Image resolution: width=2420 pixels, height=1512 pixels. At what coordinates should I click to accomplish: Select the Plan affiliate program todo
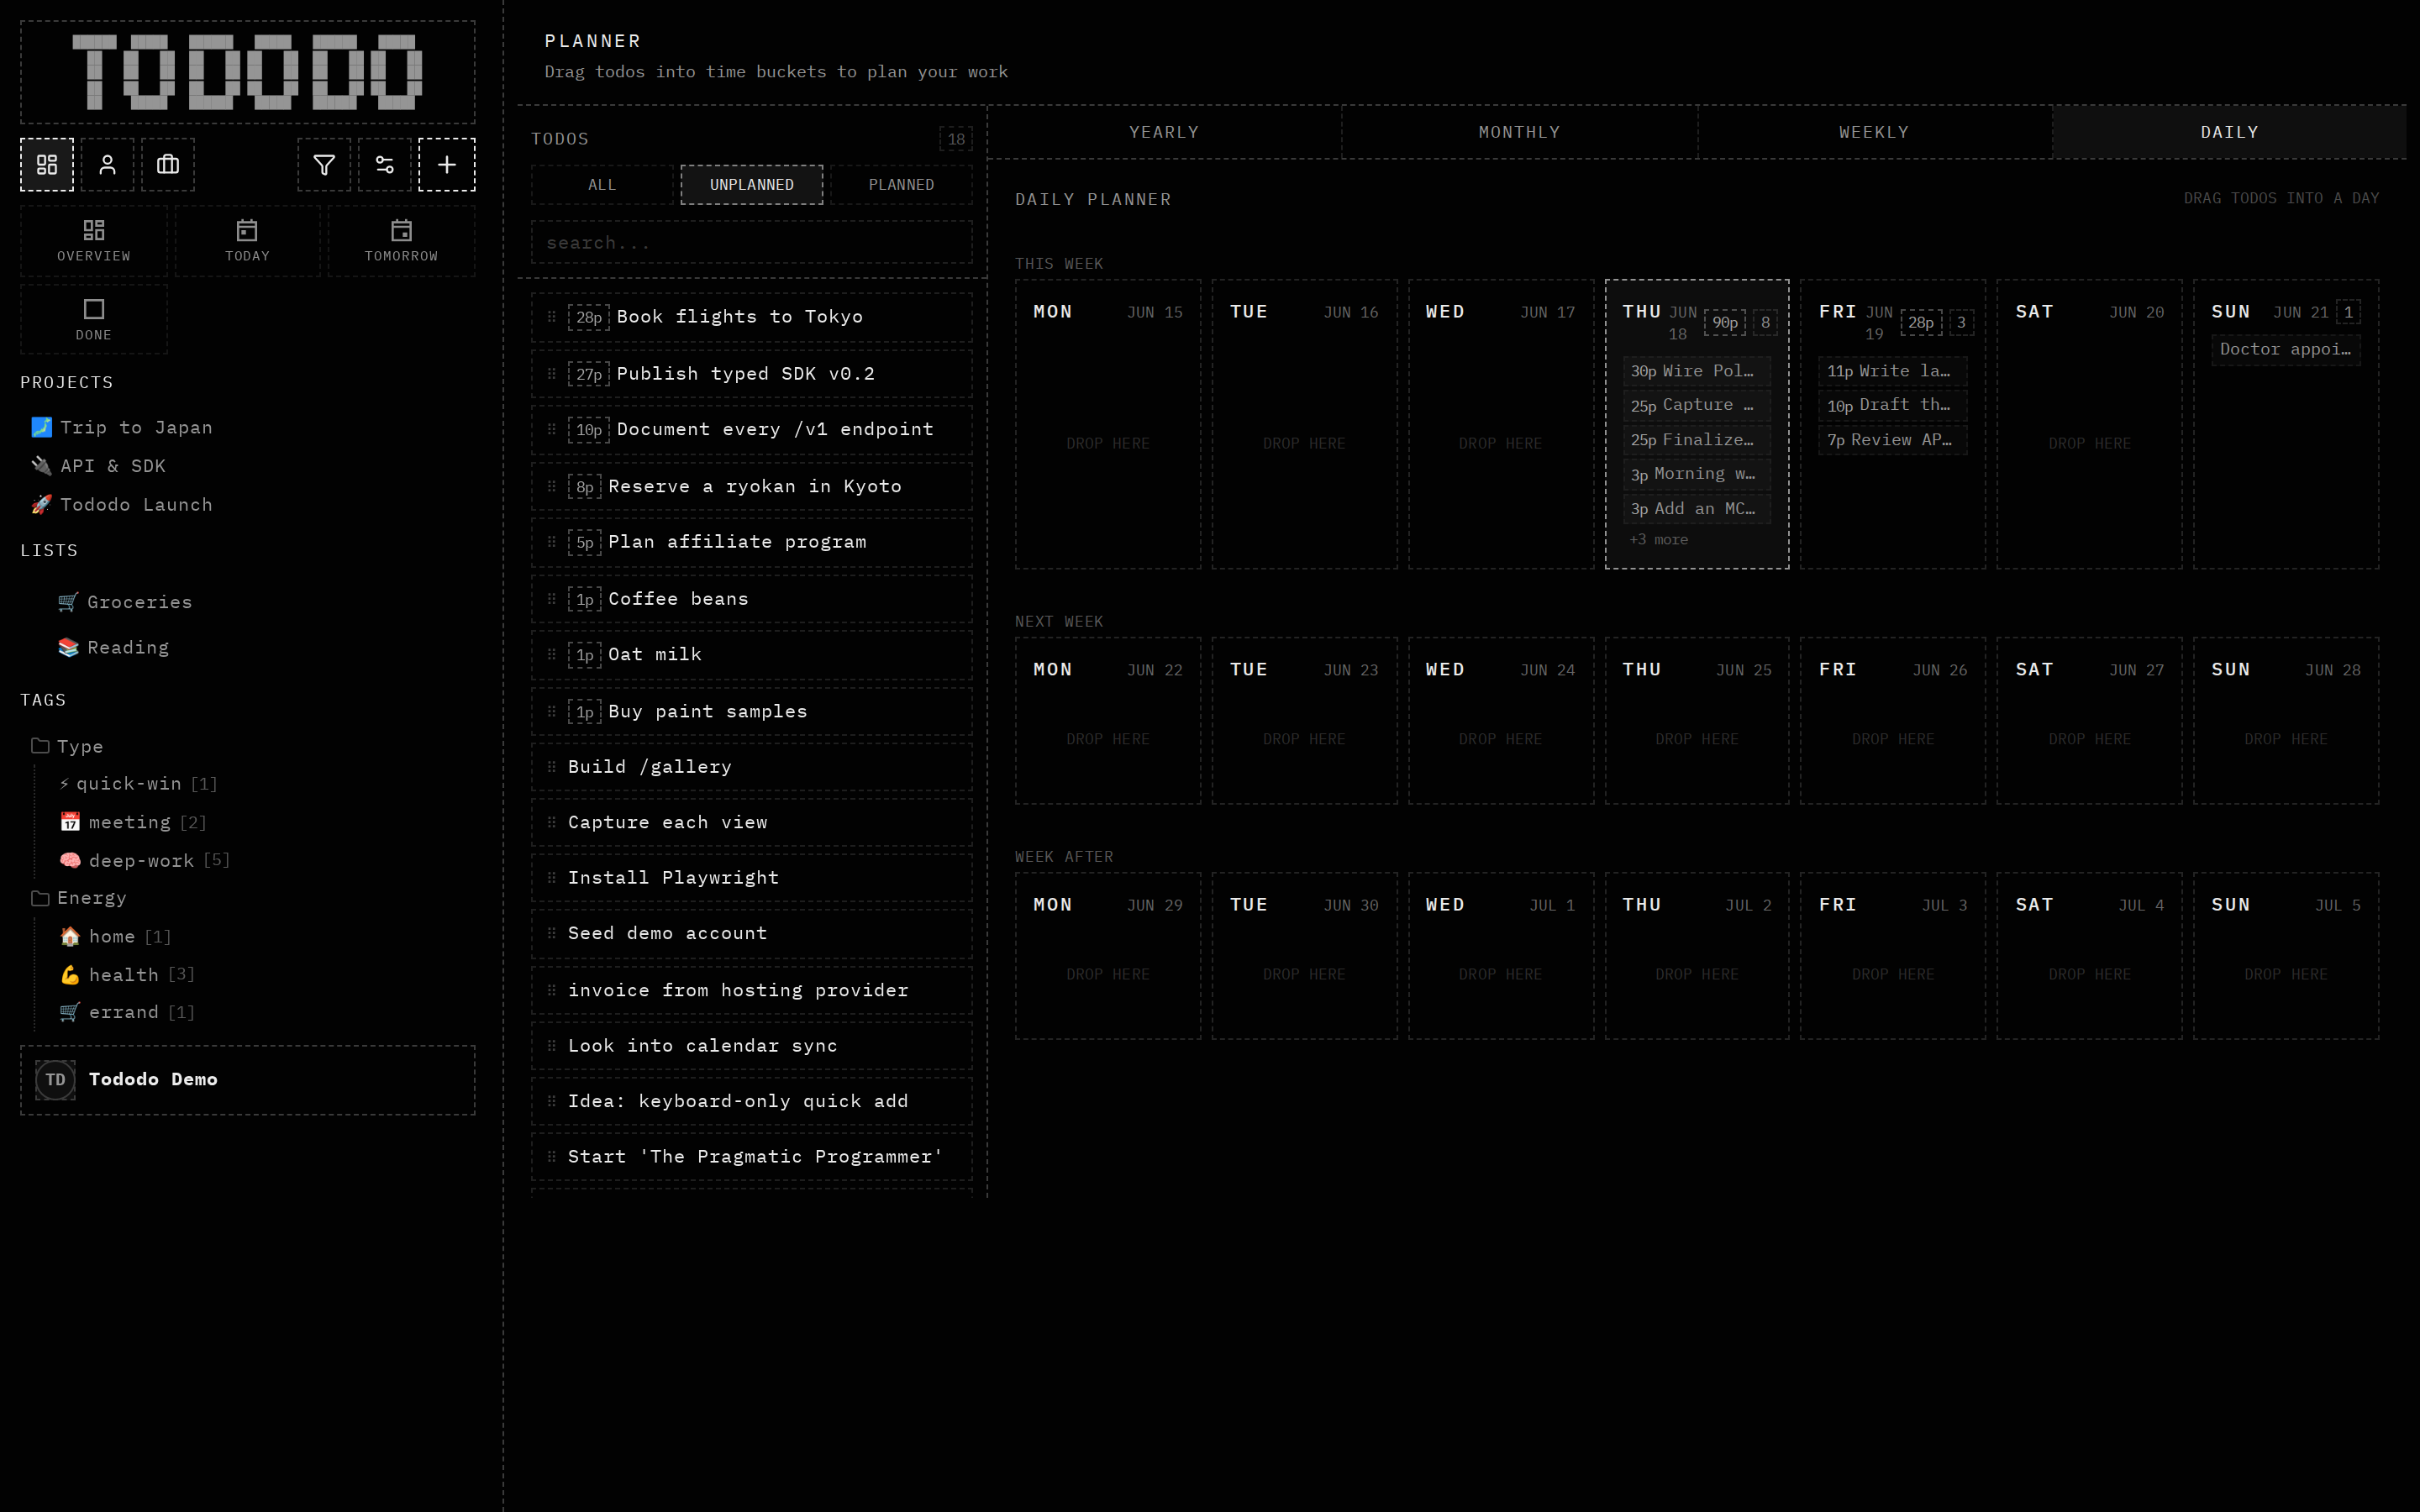(x=752, y=542)
